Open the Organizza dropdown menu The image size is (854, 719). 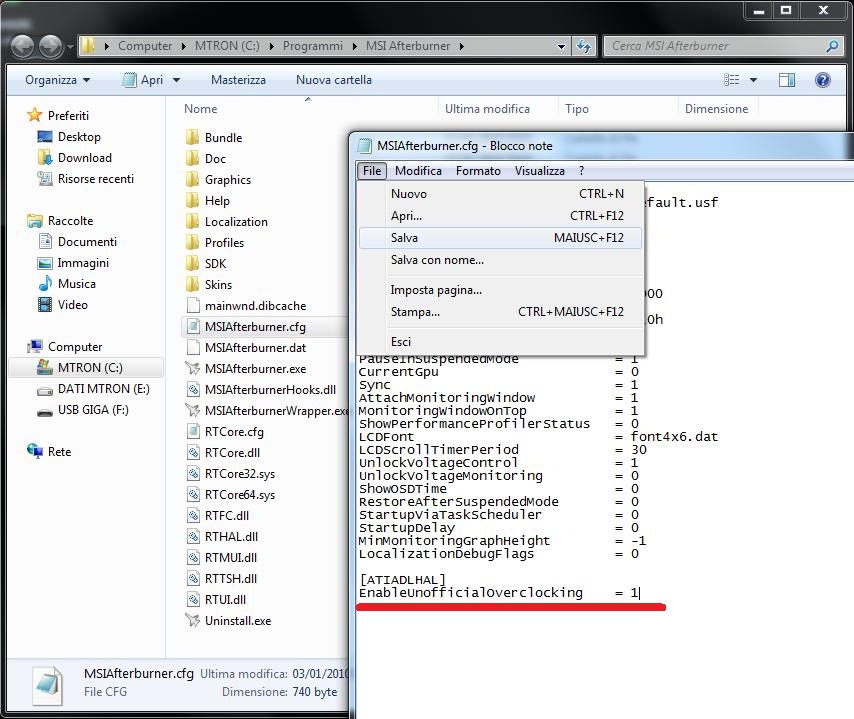(x=57, y=80)
